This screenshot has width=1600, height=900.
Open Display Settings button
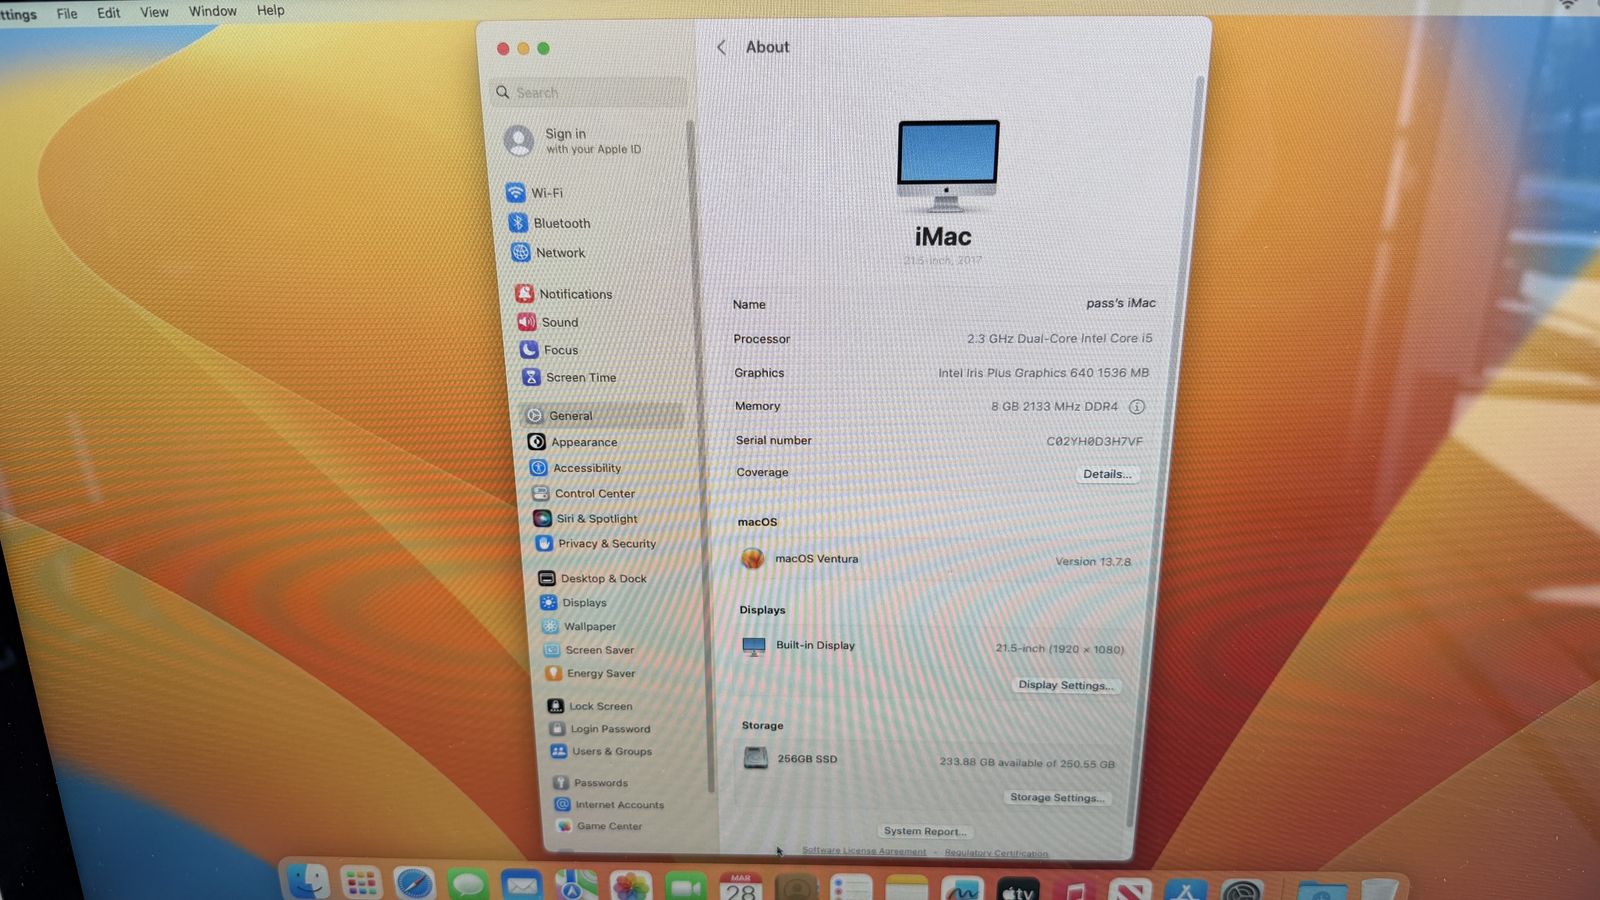coord(1065,685)
